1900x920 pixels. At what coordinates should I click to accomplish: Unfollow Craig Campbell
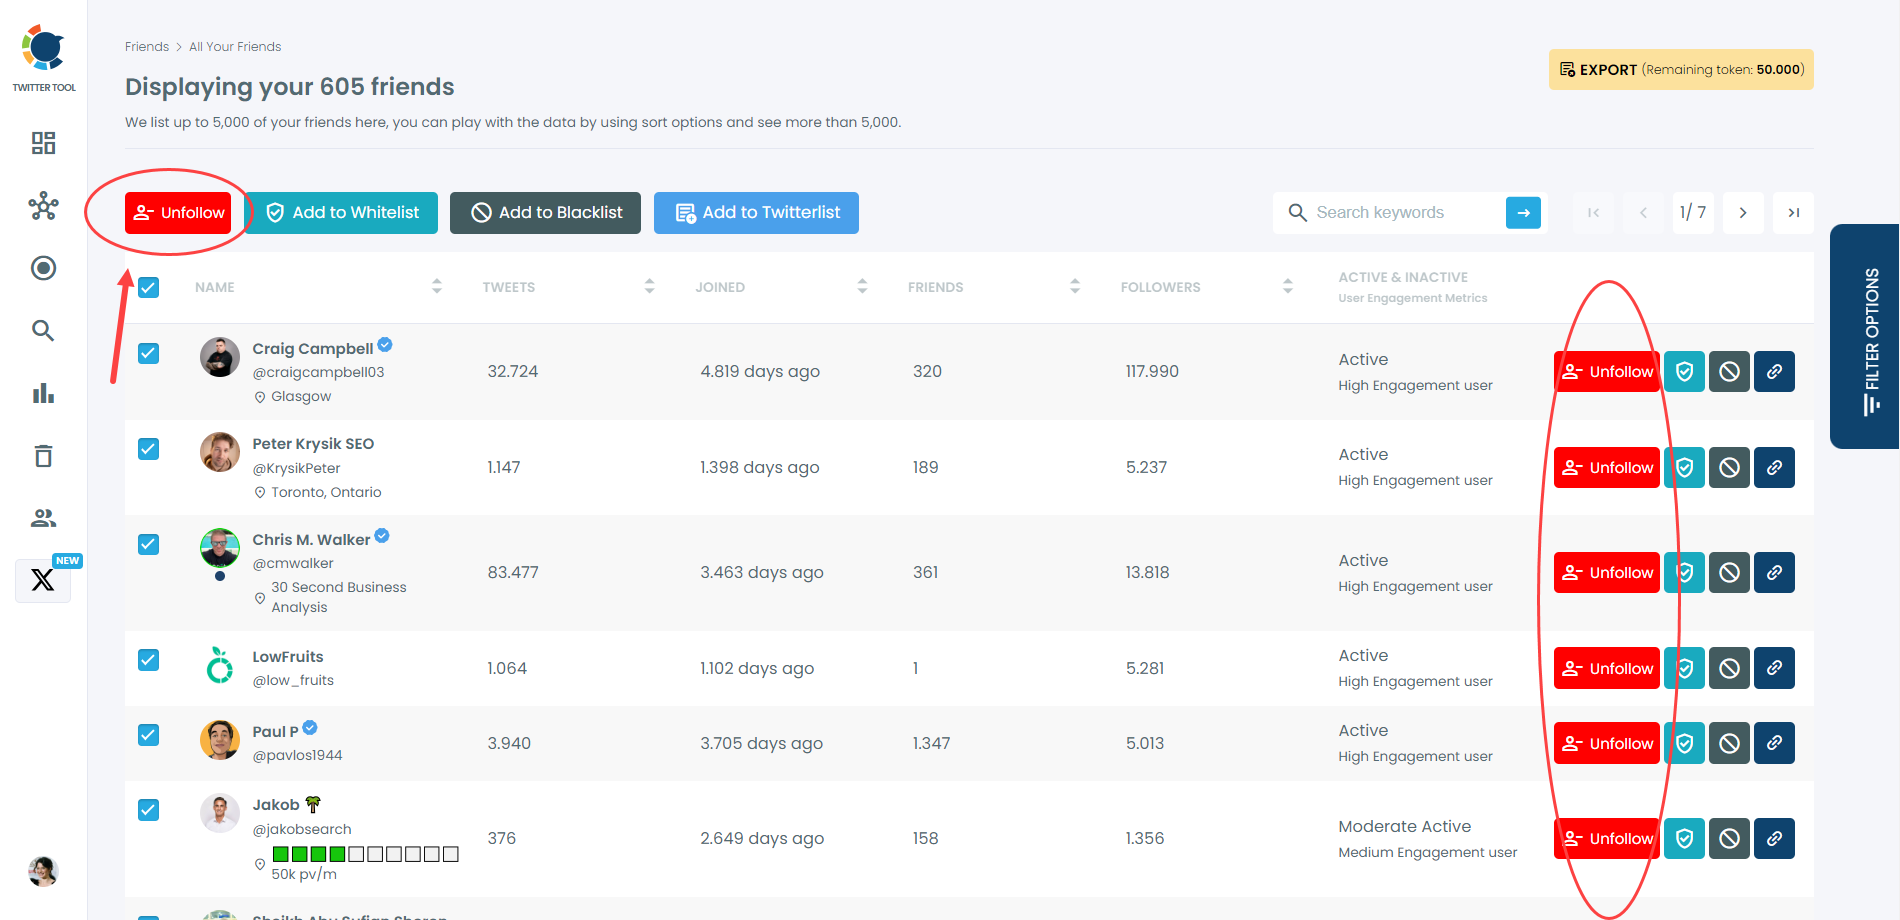1607,372
